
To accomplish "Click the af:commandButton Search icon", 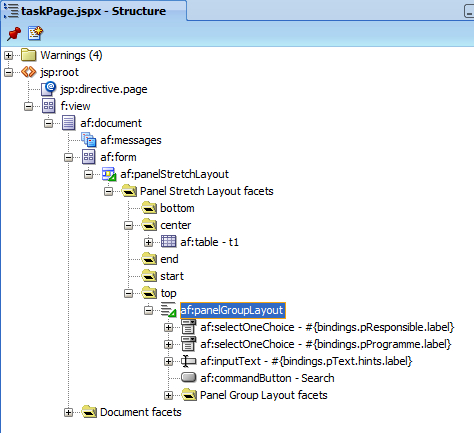I will 188,378.
